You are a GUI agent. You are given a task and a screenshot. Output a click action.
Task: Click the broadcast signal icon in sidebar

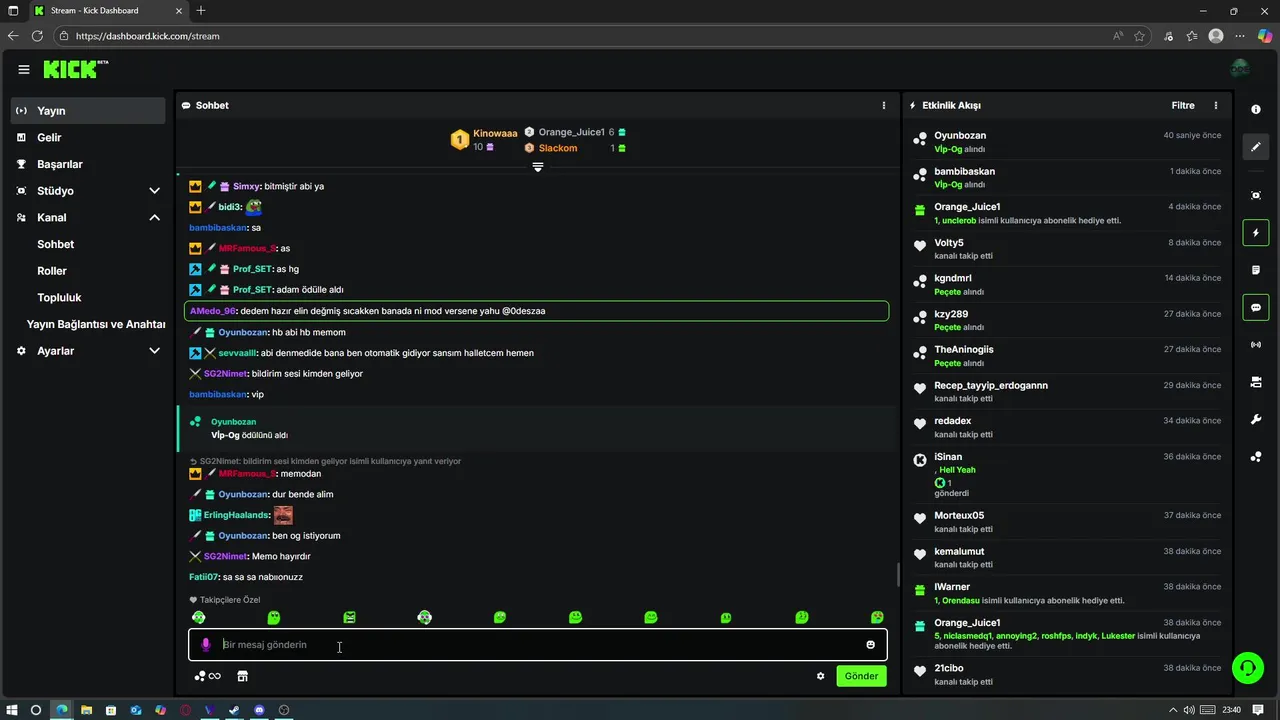1256,345
